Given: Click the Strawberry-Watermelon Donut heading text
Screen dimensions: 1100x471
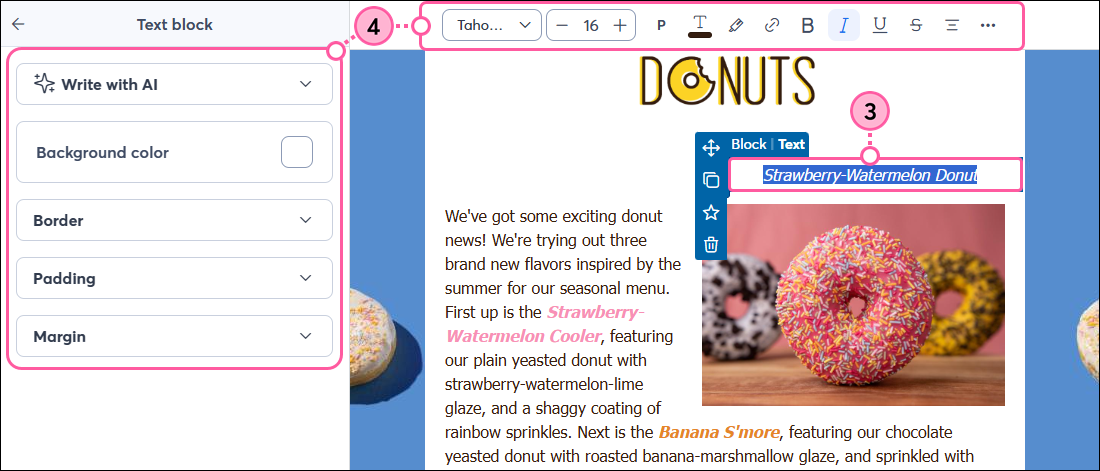Looking at the screenshot, I should 870,175.
